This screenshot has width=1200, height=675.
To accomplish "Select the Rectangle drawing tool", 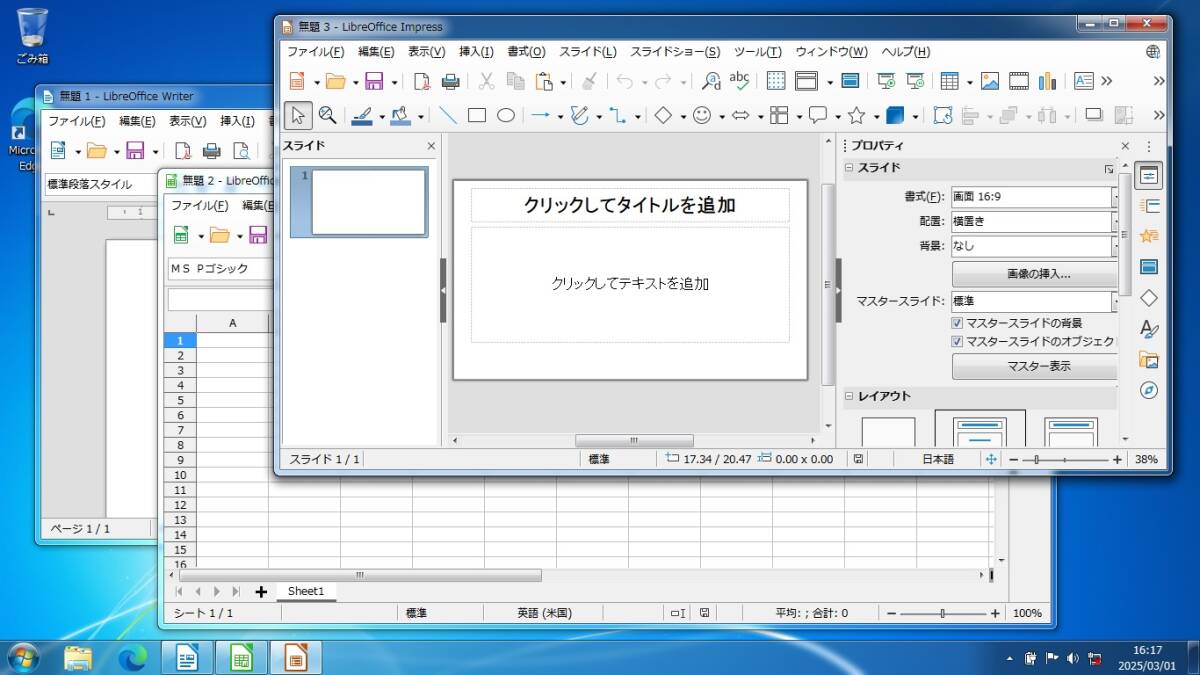I will (477, 115).
